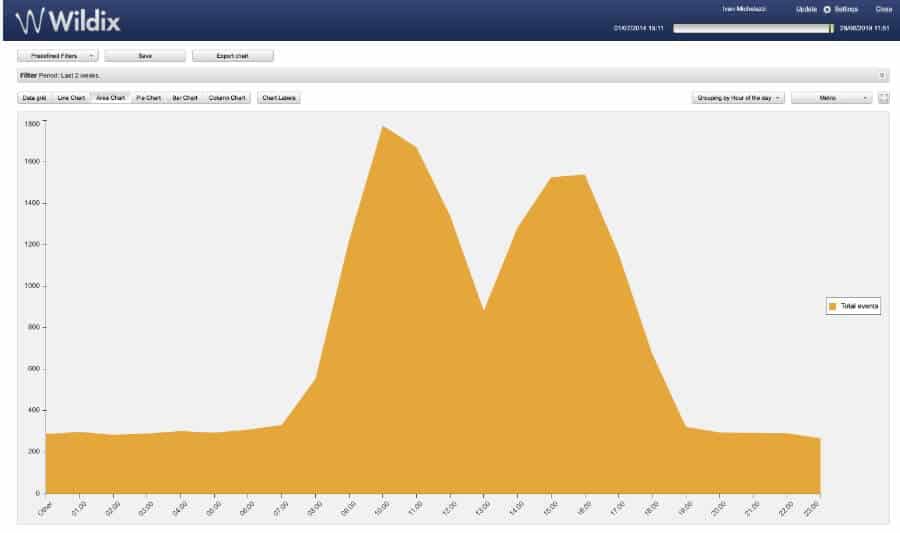Switch to Pie Chart view
Image resolution: width=900 pixels, height=533 pixels.
tap(148, 98)
